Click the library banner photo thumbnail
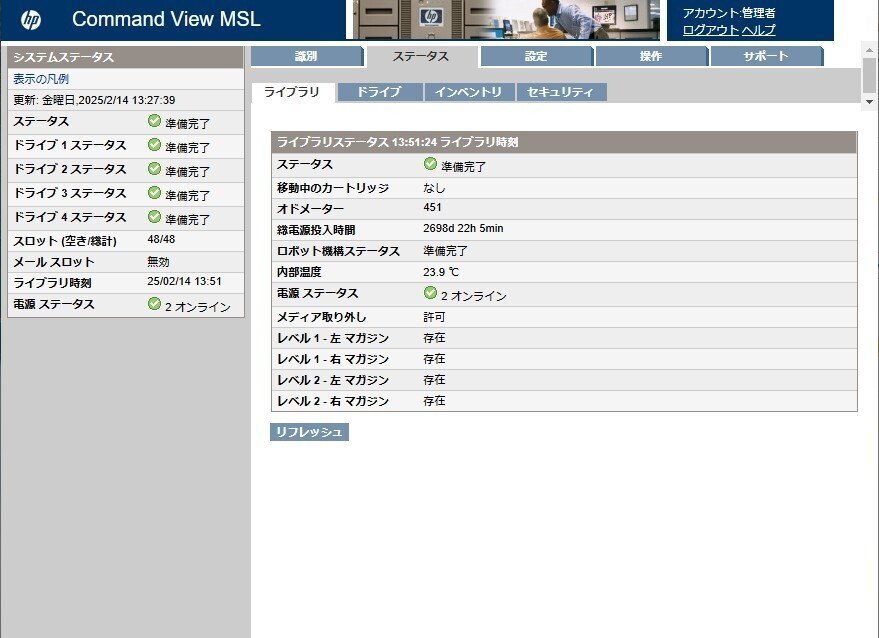Image resolution: width=879 pixels, height=638 pixels. point(506,20)
